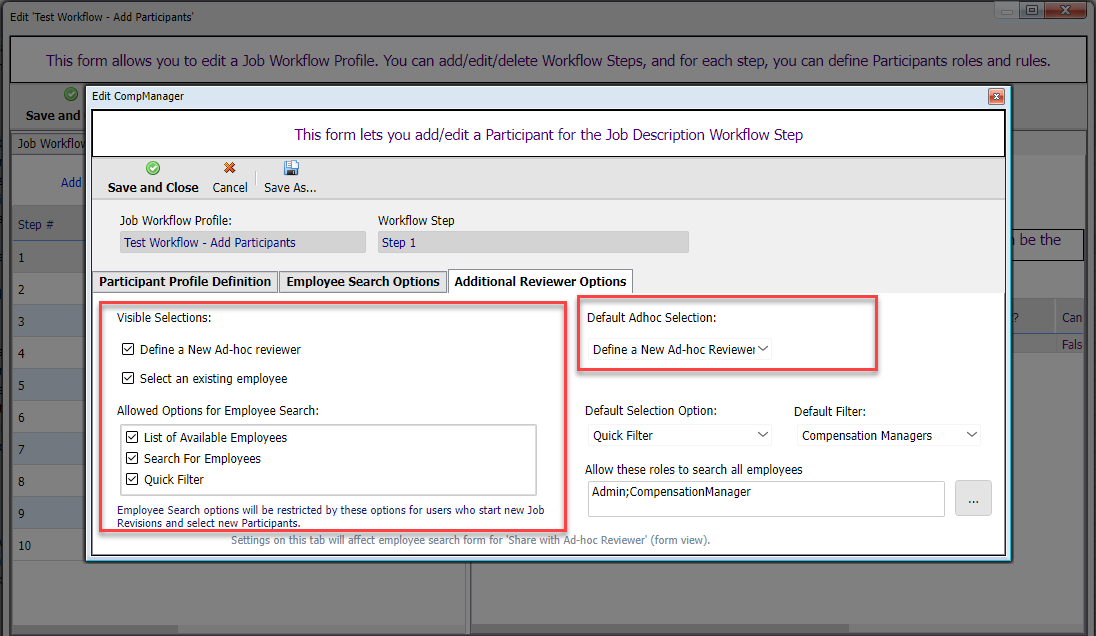Toggle Search For Employees checkbox

point(133,459)
